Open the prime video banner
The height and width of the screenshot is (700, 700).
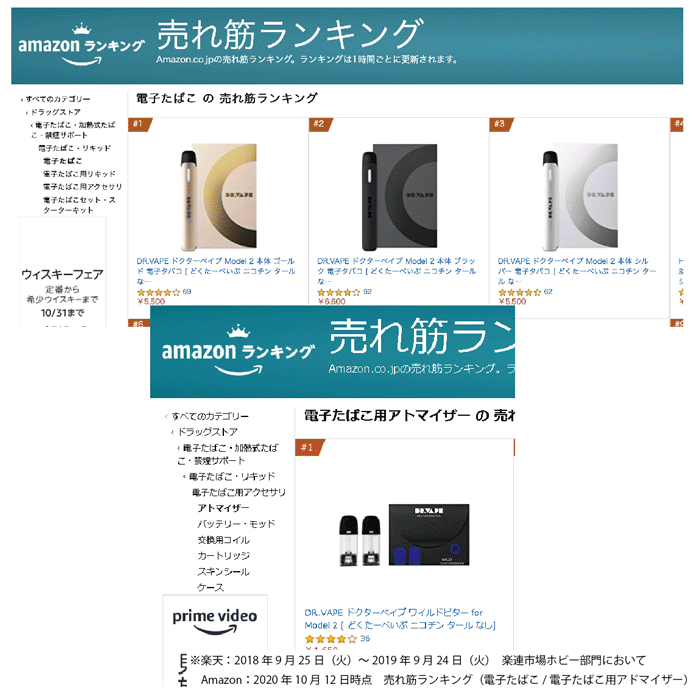pos(215,622)
